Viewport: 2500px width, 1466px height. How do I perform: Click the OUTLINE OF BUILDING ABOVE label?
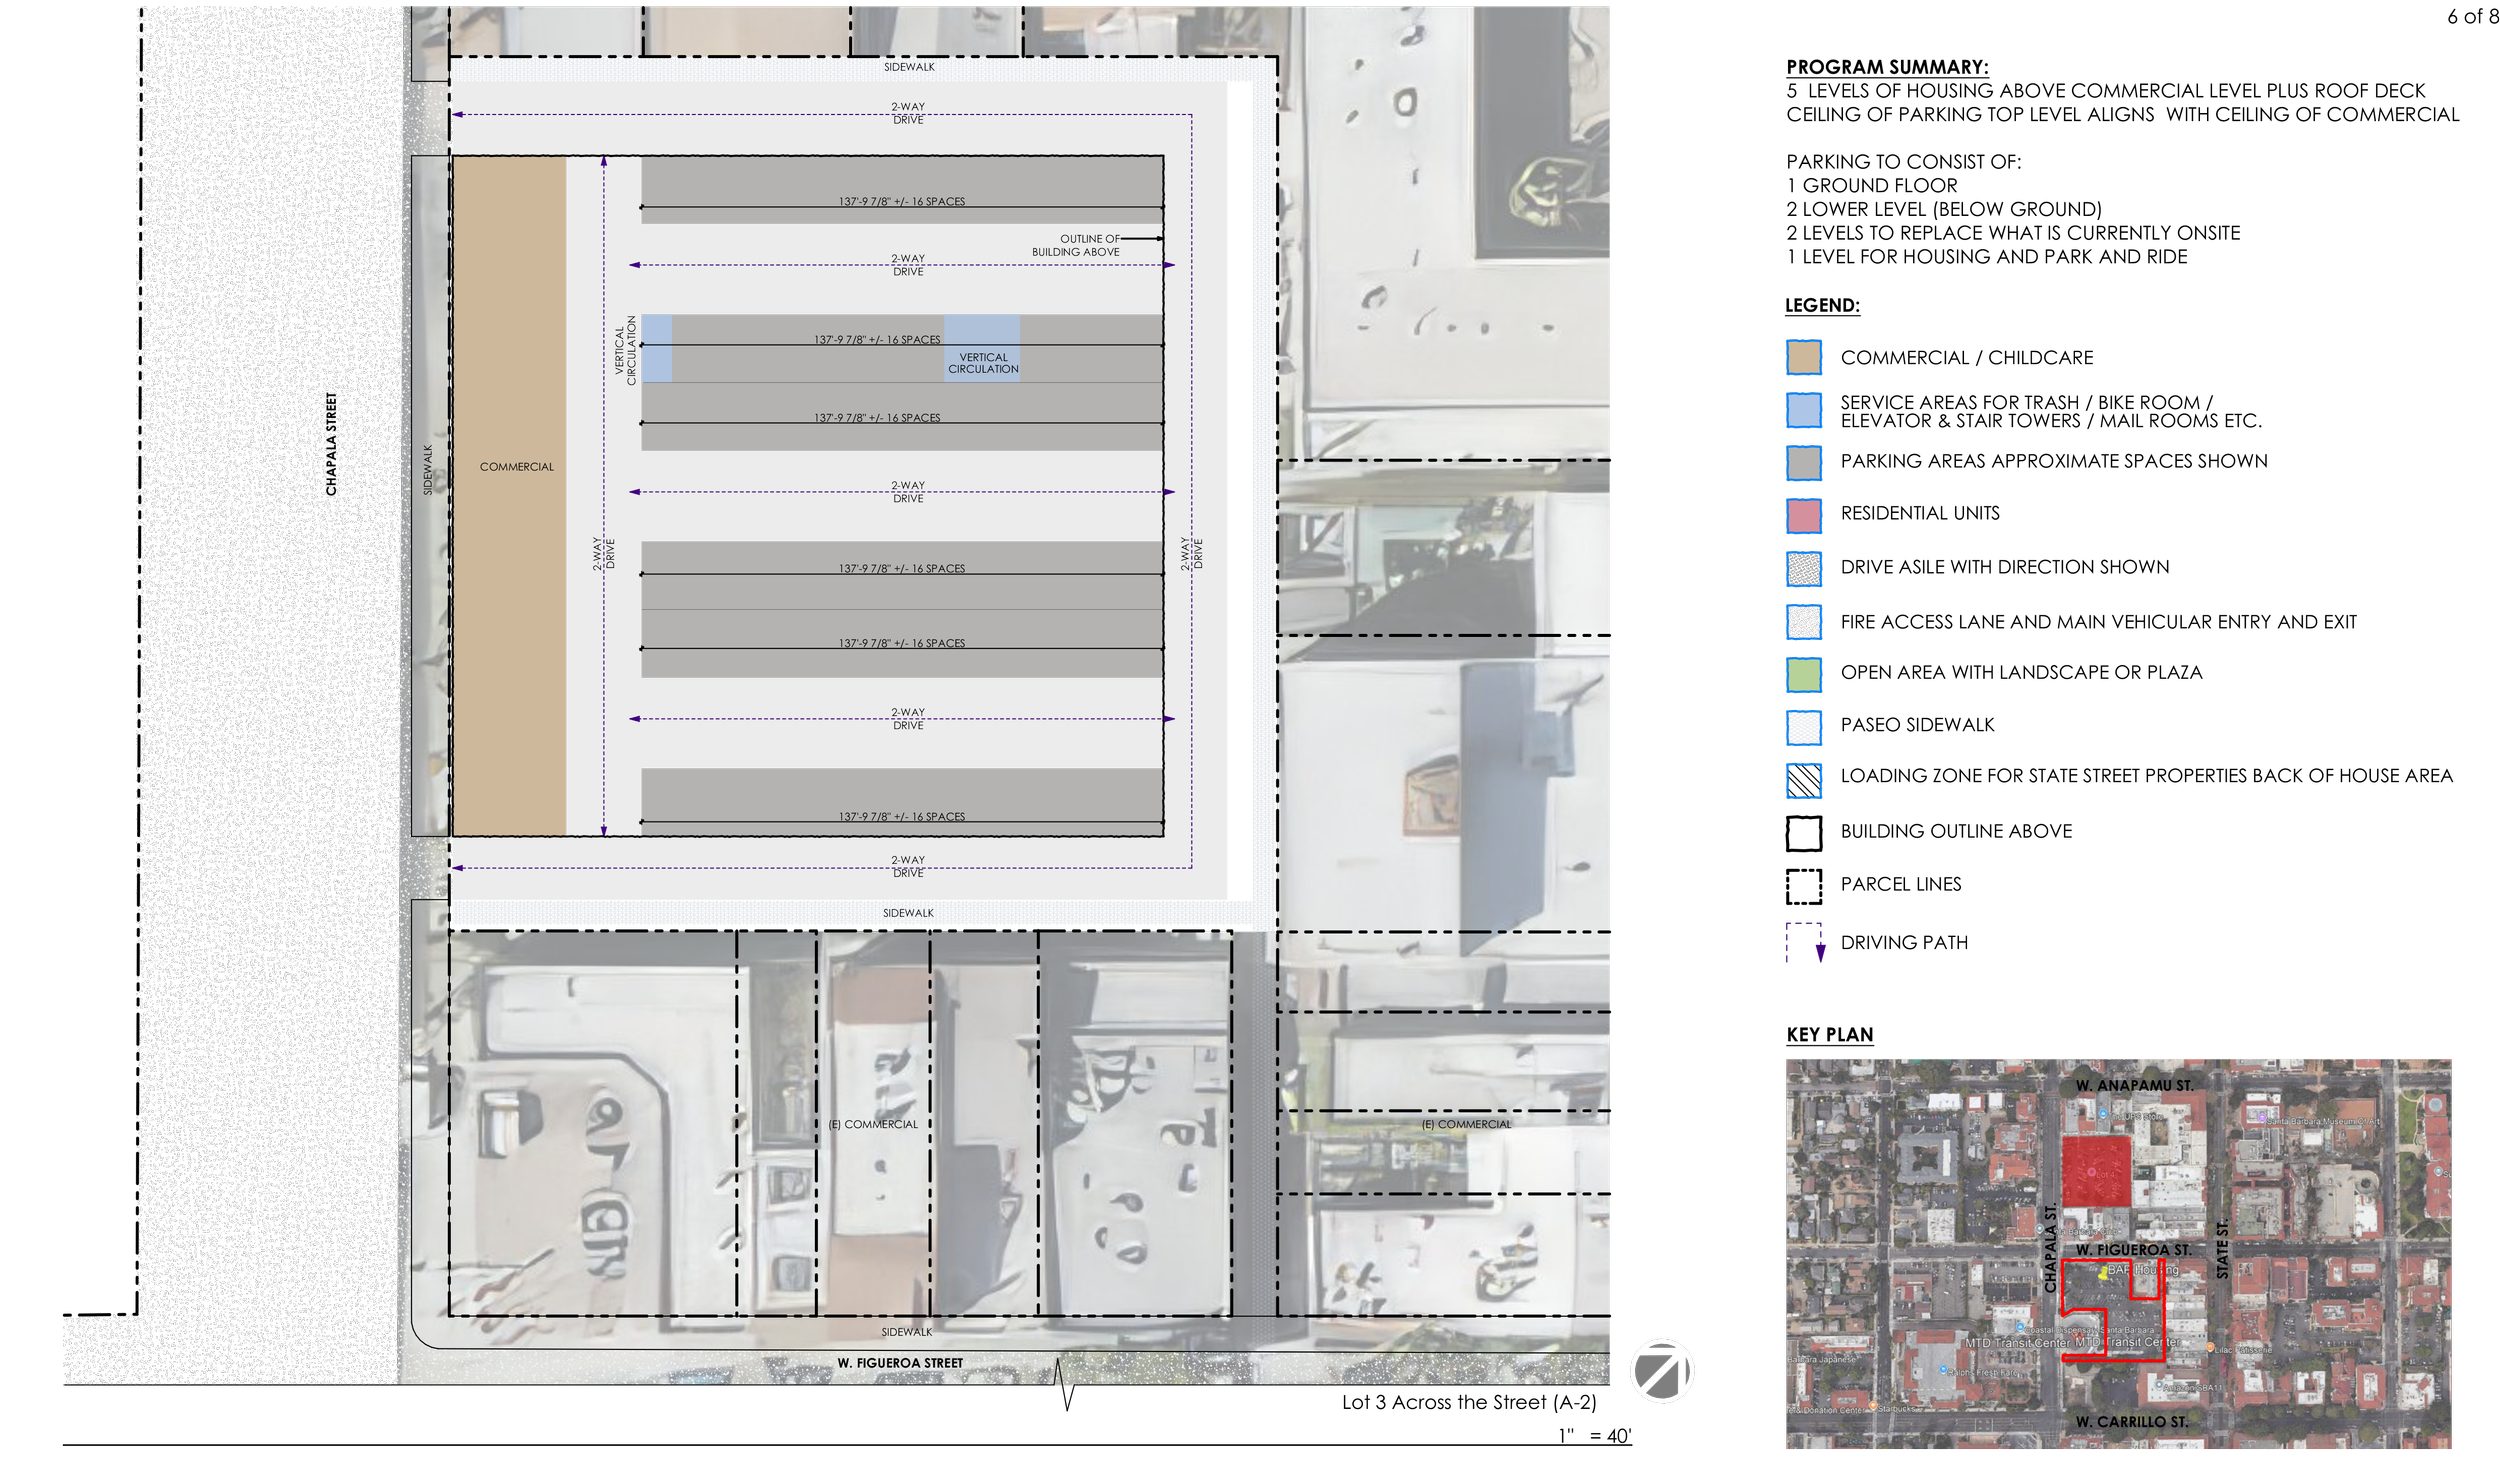[x=1076, y=245]
